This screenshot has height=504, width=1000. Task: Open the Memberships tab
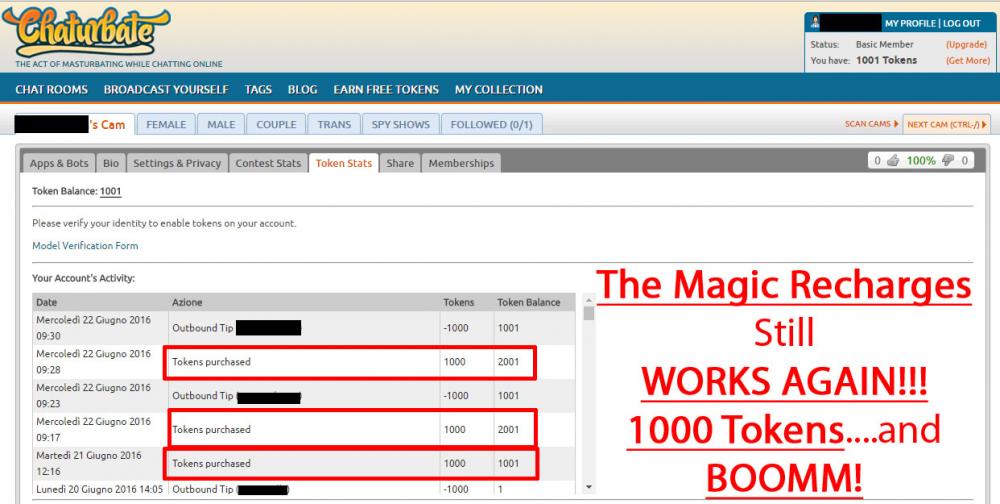(x=461, y=163)
